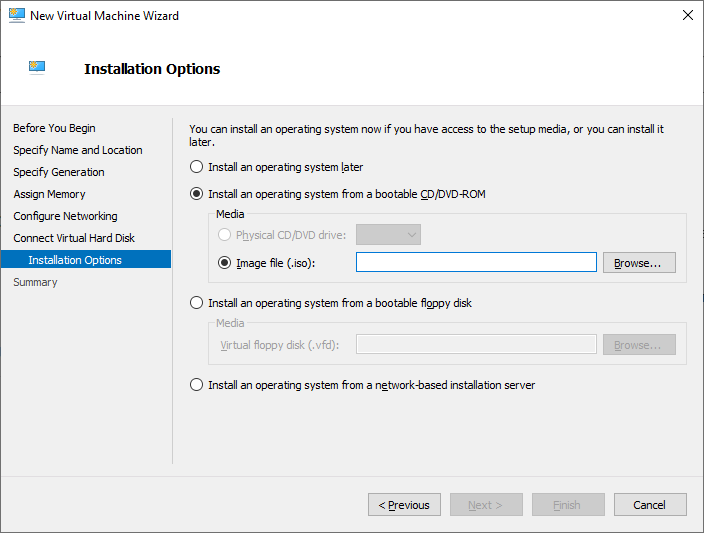Click the wizard icon in title bar
Viewport: 704px width, 533px height.
[17, 15]
